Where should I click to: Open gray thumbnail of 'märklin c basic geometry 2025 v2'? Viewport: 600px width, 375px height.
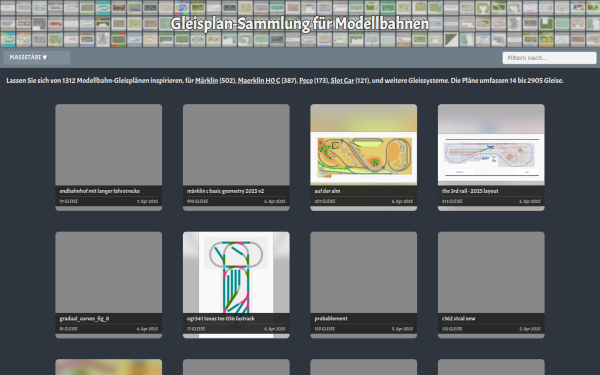[236, 145]
